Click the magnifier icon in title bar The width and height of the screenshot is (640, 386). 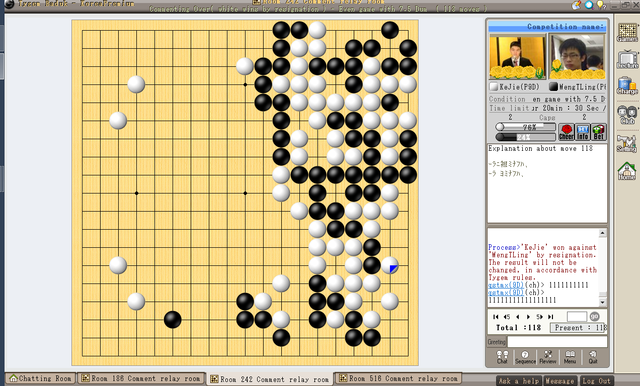coord(589,5)
